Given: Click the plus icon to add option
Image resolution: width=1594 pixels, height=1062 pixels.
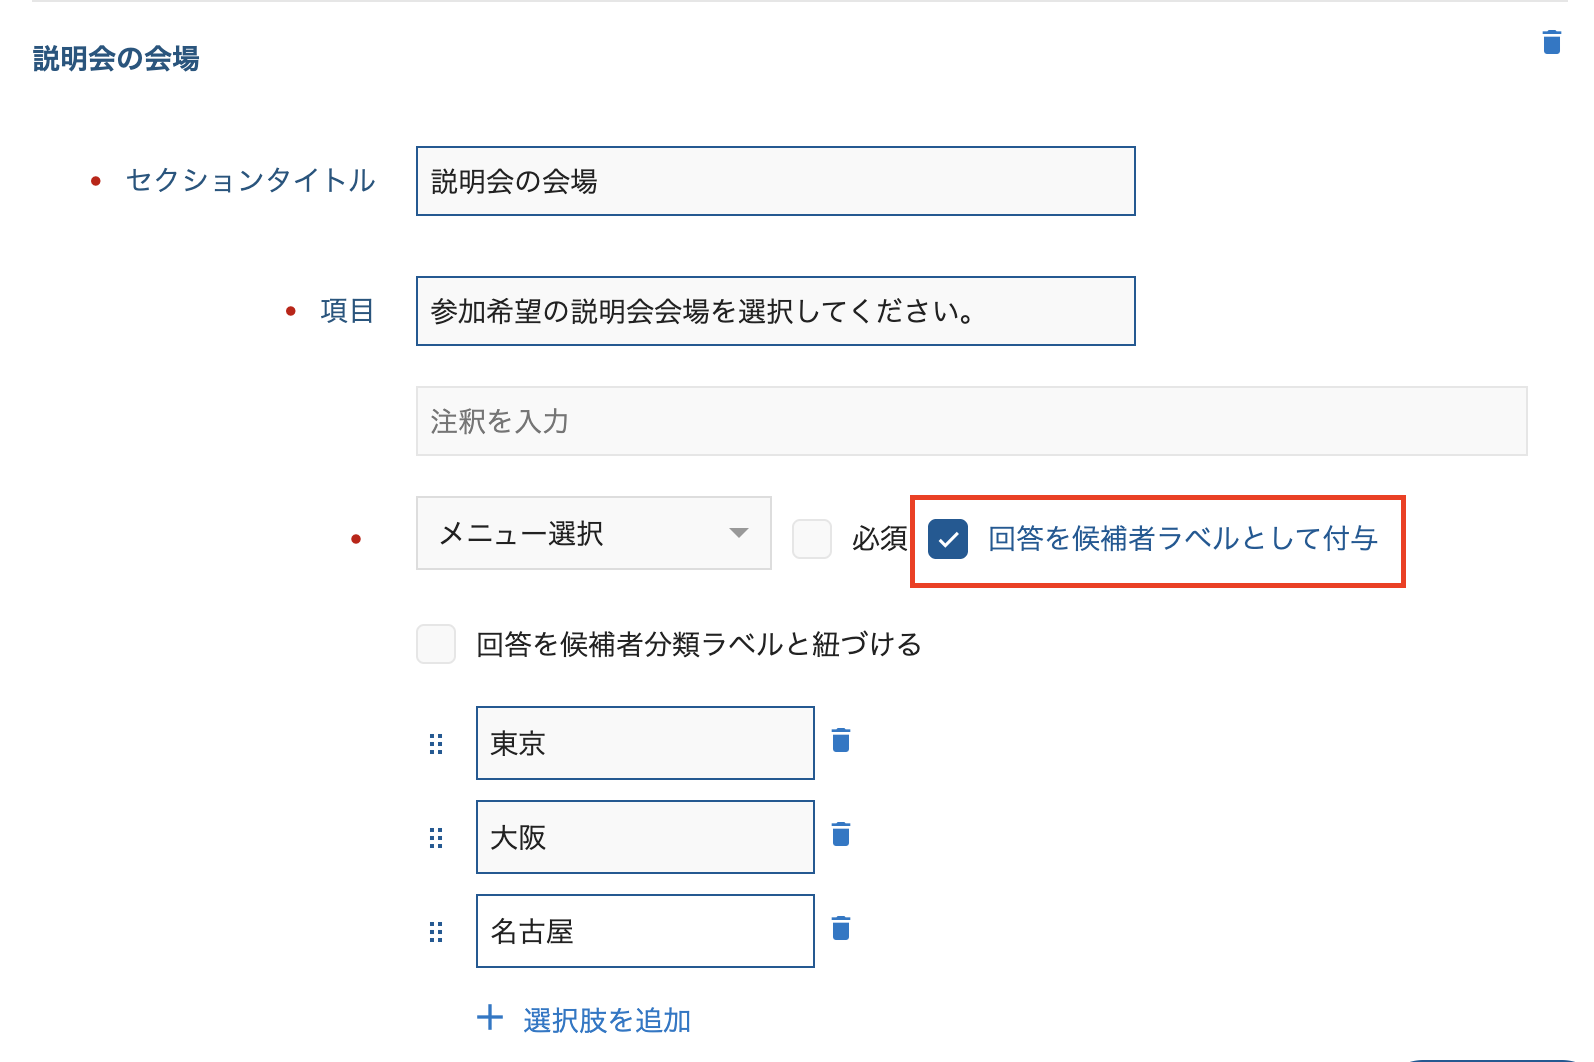Looking at the screenshot, I should [x=490, y=1018].
